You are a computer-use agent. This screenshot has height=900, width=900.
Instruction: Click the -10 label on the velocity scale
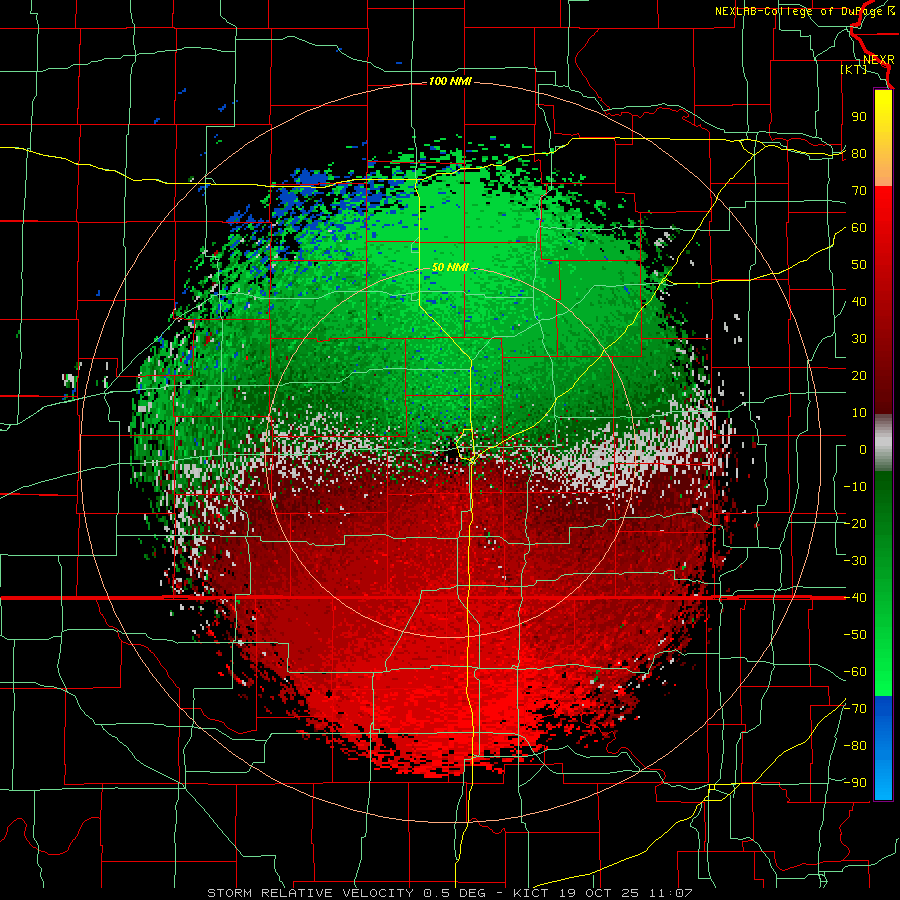[855, 487]
